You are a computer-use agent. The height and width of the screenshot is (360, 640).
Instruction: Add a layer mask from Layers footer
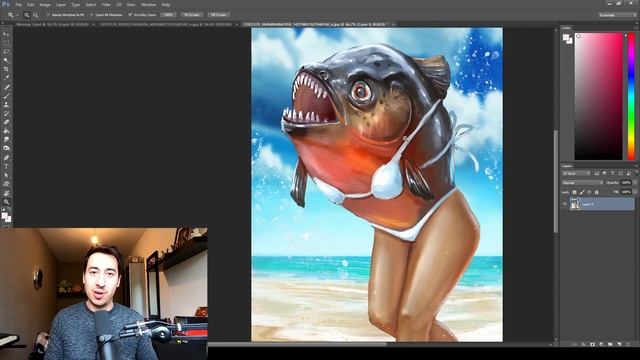[x=592, y=344]
